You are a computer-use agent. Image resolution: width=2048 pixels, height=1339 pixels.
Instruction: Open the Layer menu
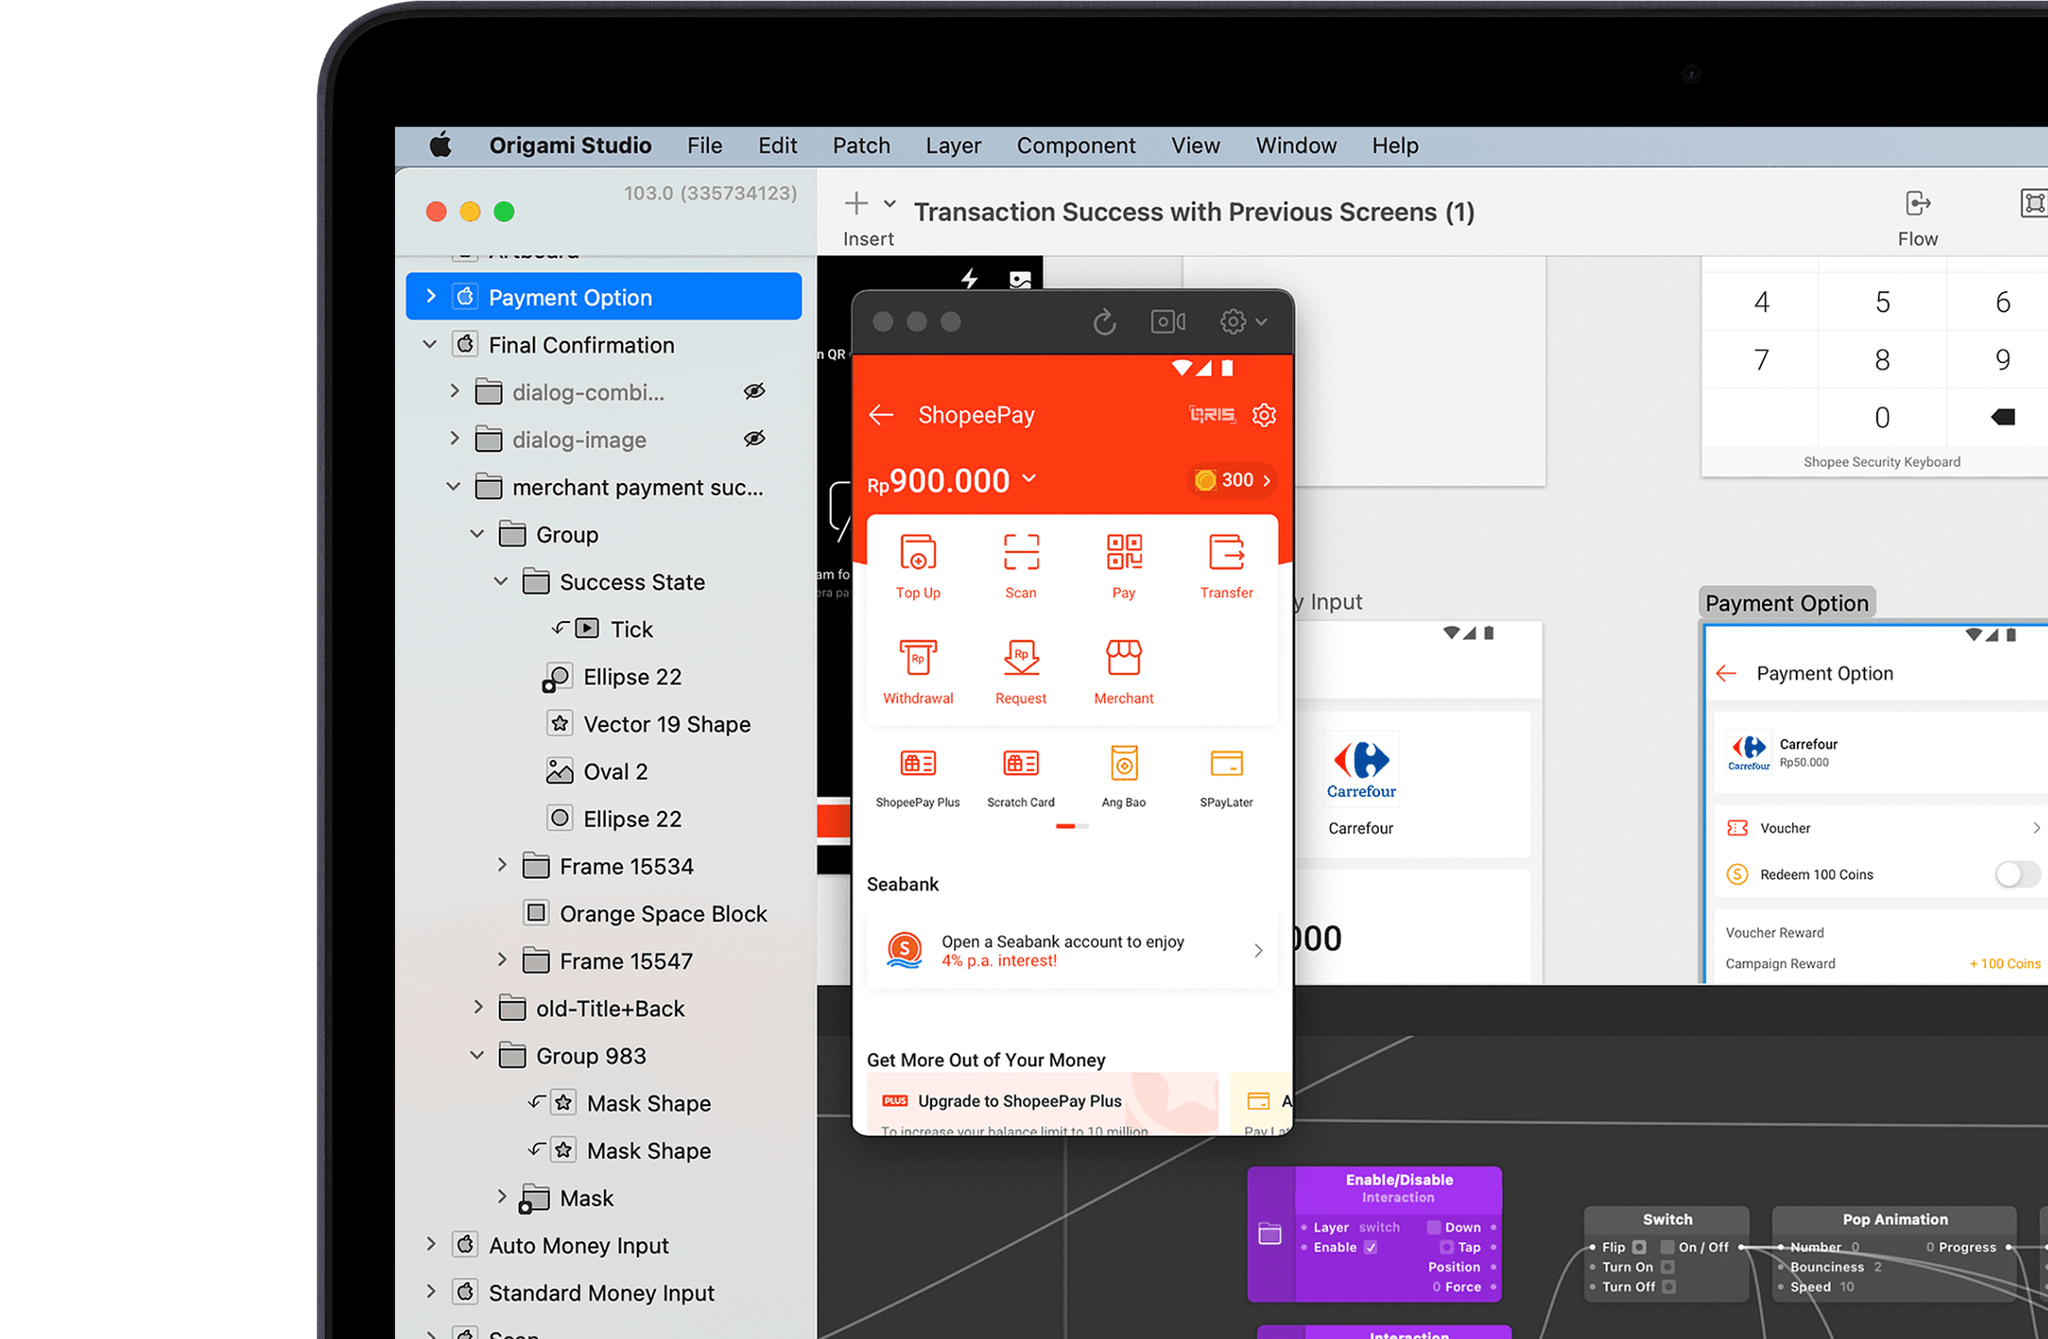click(953, 146)
